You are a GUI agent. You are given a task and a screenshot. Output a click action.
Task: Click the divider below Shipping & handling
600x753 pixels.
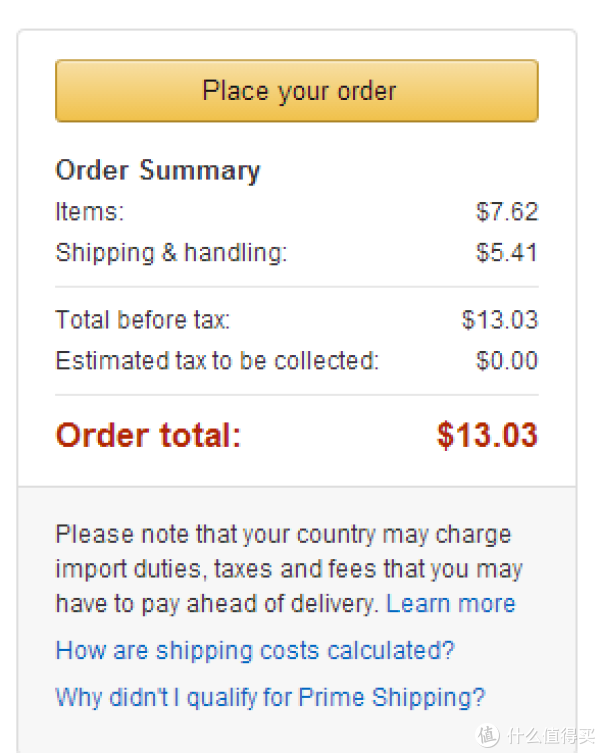[297, 287]
